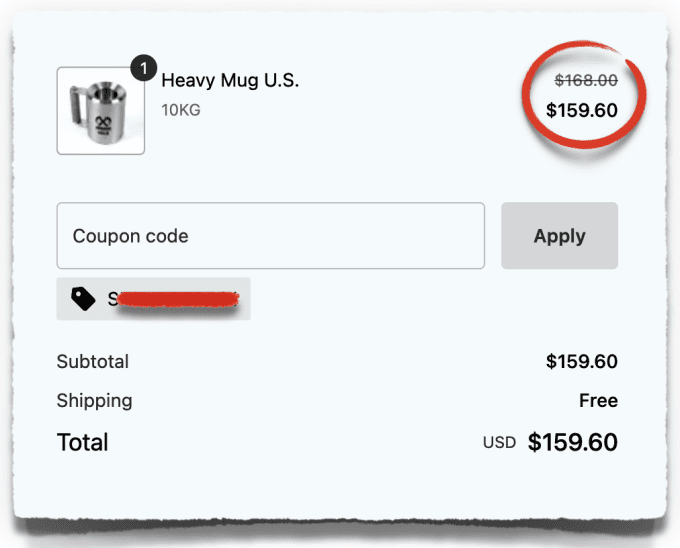
Task: Click the Free shipping value
Action: 598,401
